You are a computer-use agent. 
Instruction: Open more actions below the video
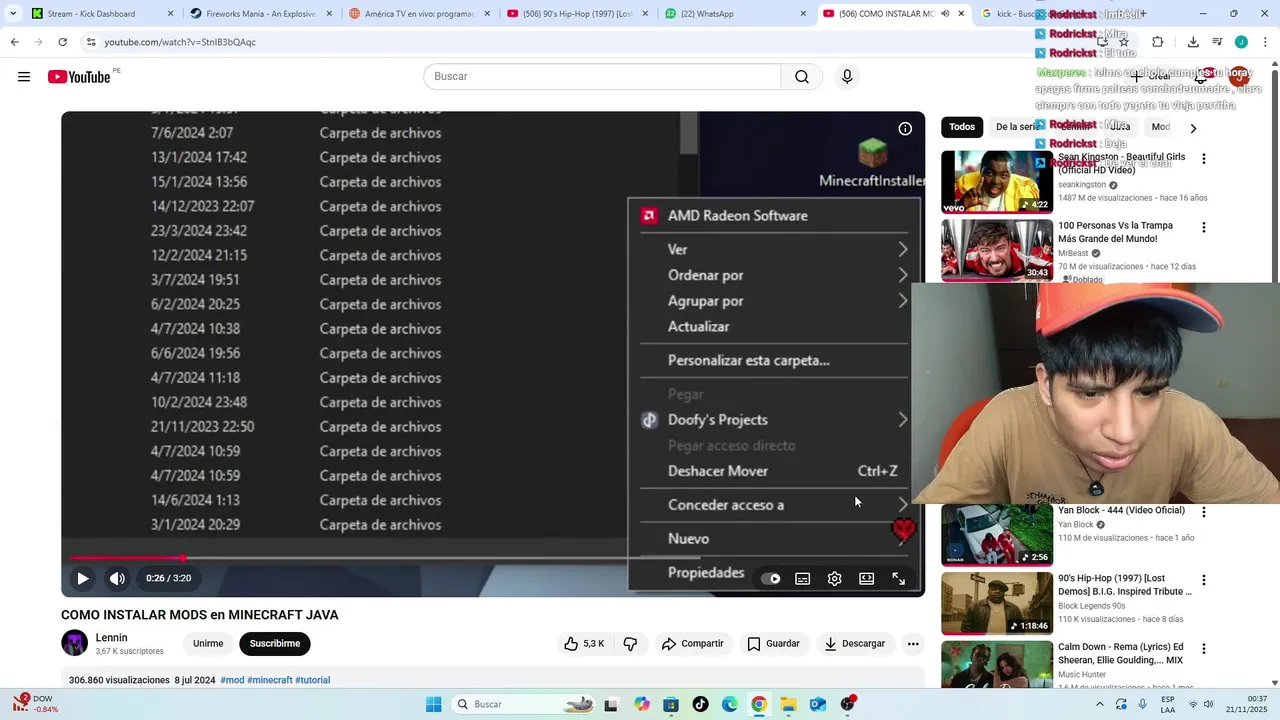coord(913,644)
